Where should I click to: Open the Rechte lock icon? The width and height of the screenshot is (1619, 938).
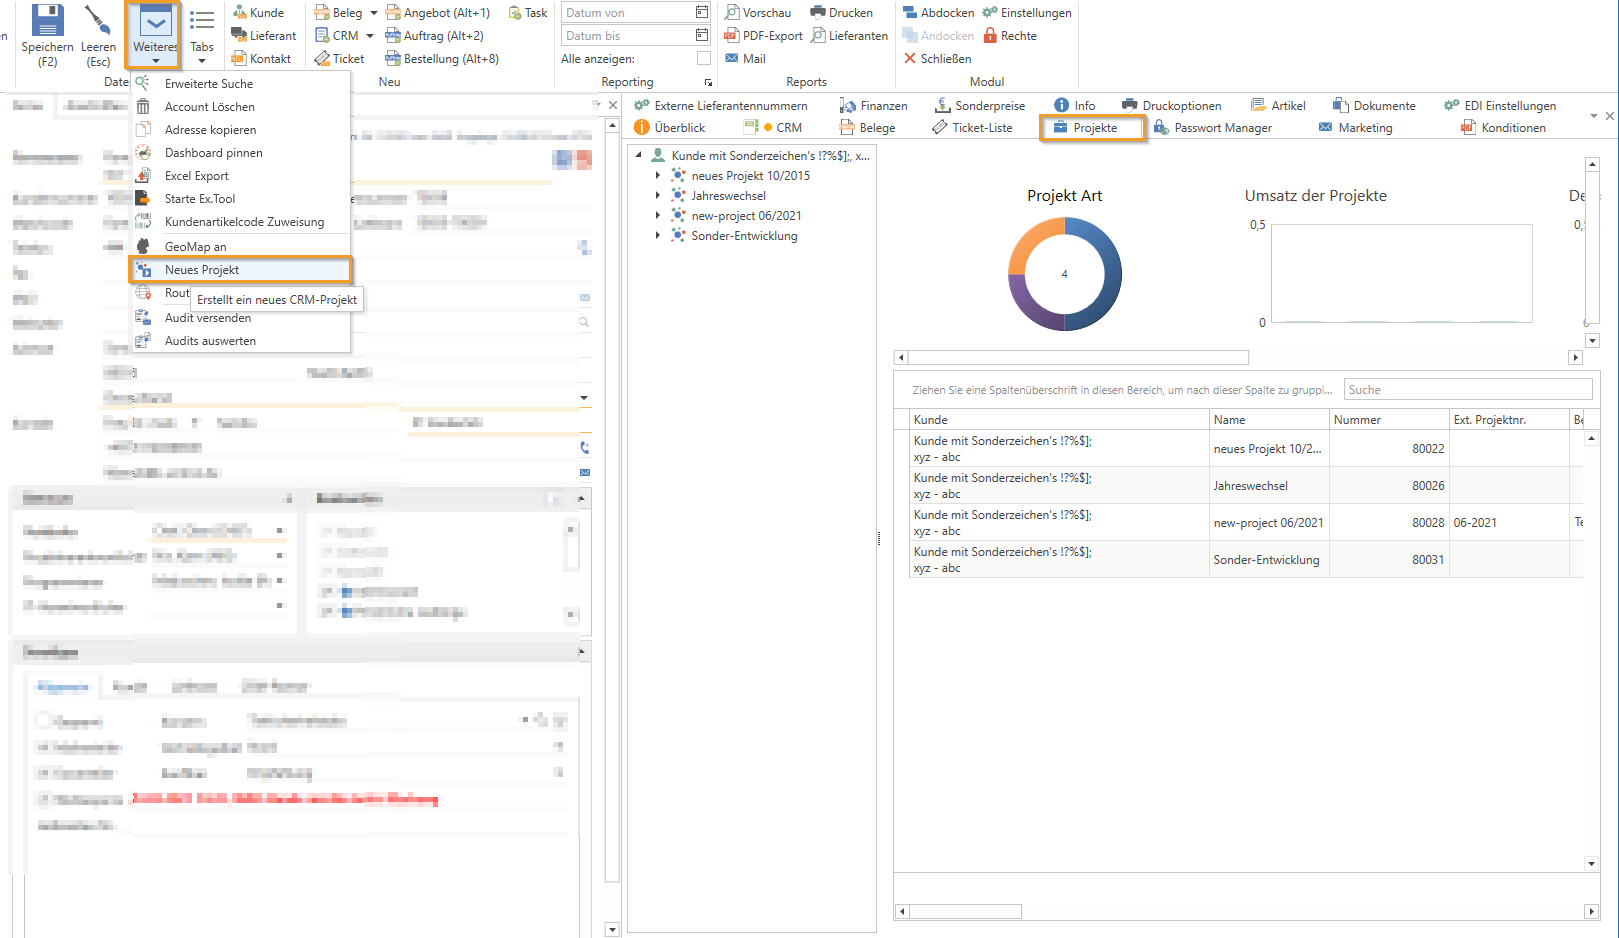991,36
